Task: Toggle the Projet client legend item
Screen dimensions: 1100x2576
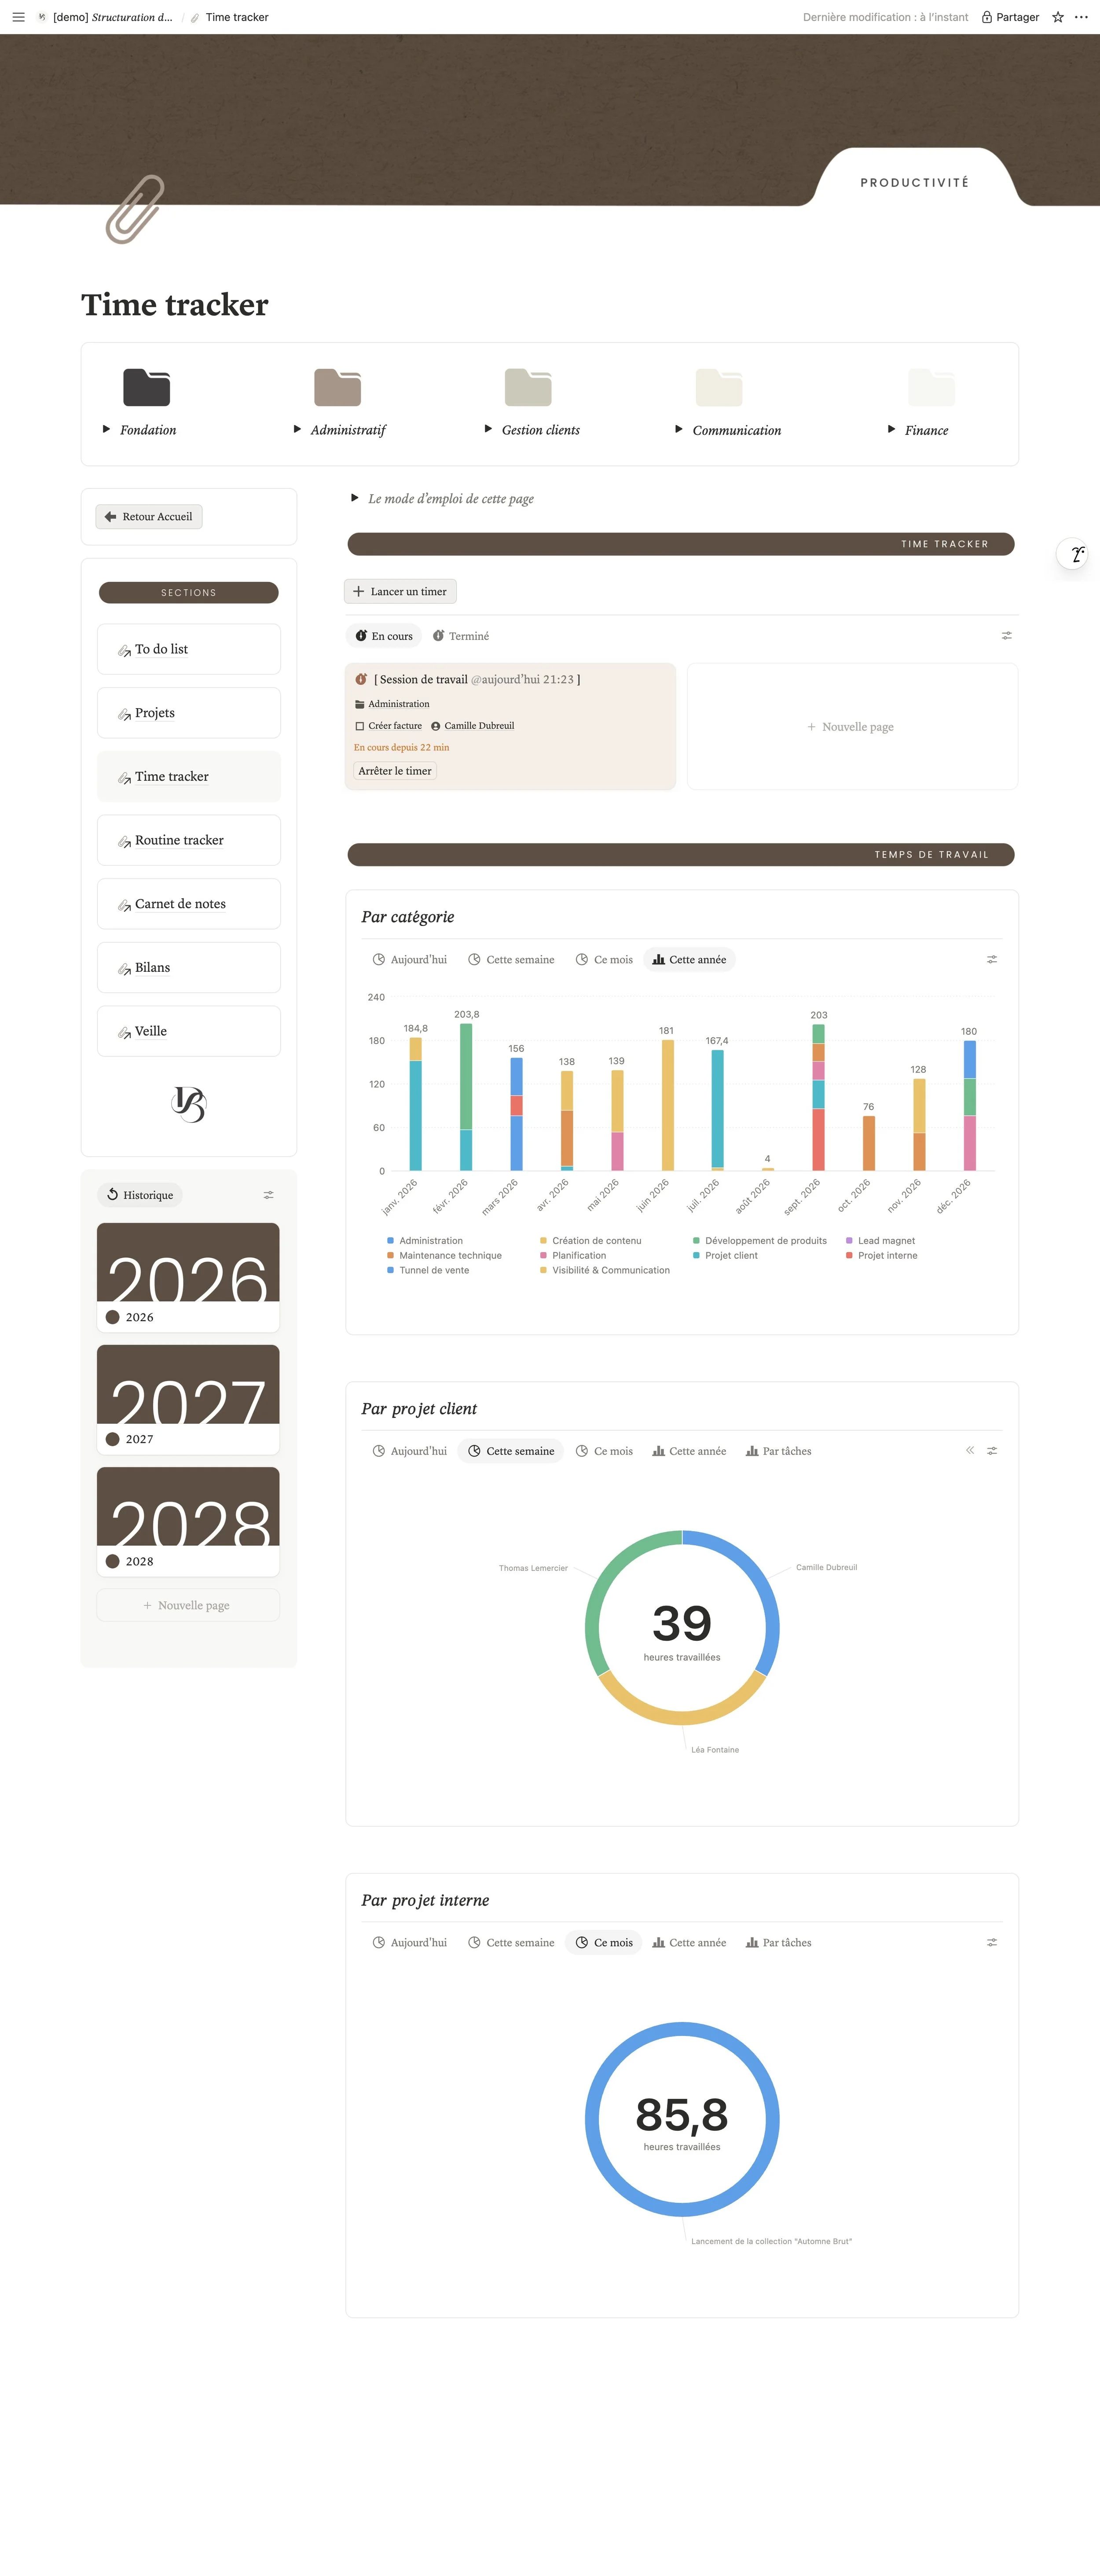Action: pyautogui.click(x=725, y=1256)
